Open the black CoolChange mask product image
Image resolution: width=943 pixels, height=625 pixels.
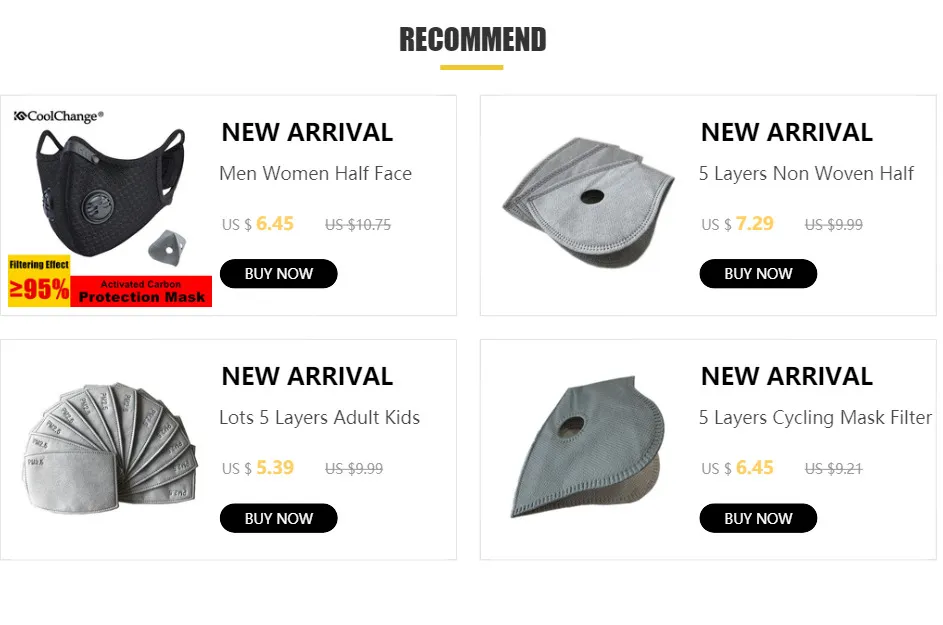[110, 205]
